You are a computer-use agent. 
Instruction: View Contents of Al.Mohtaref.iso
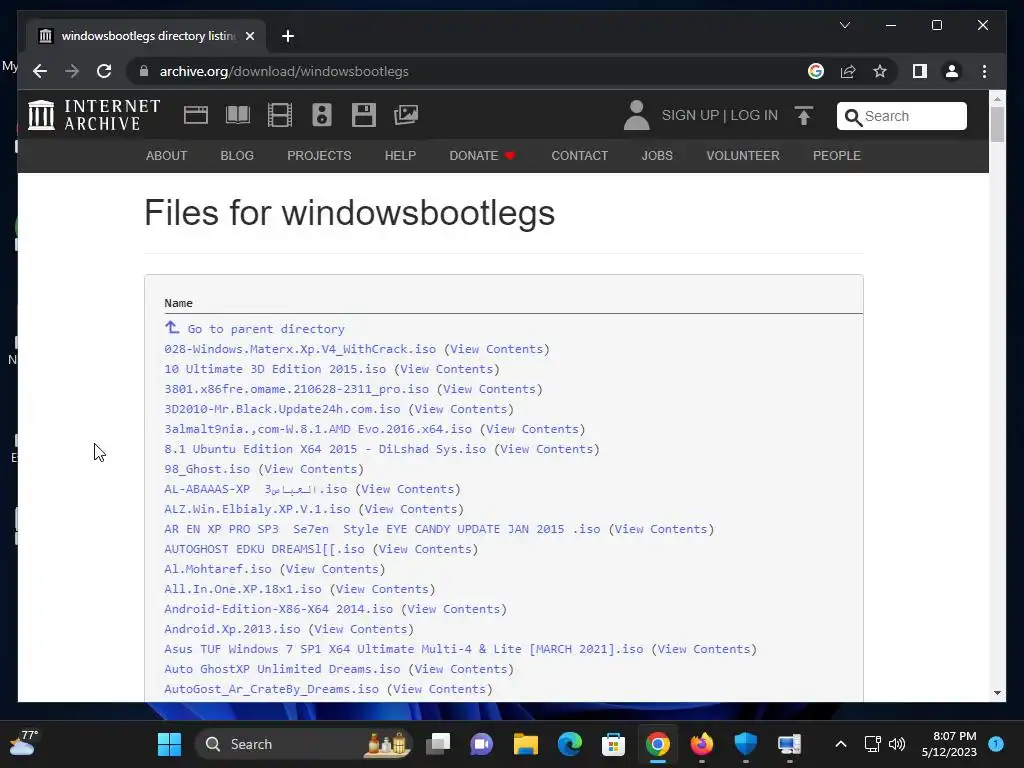[x=332, y=569]
